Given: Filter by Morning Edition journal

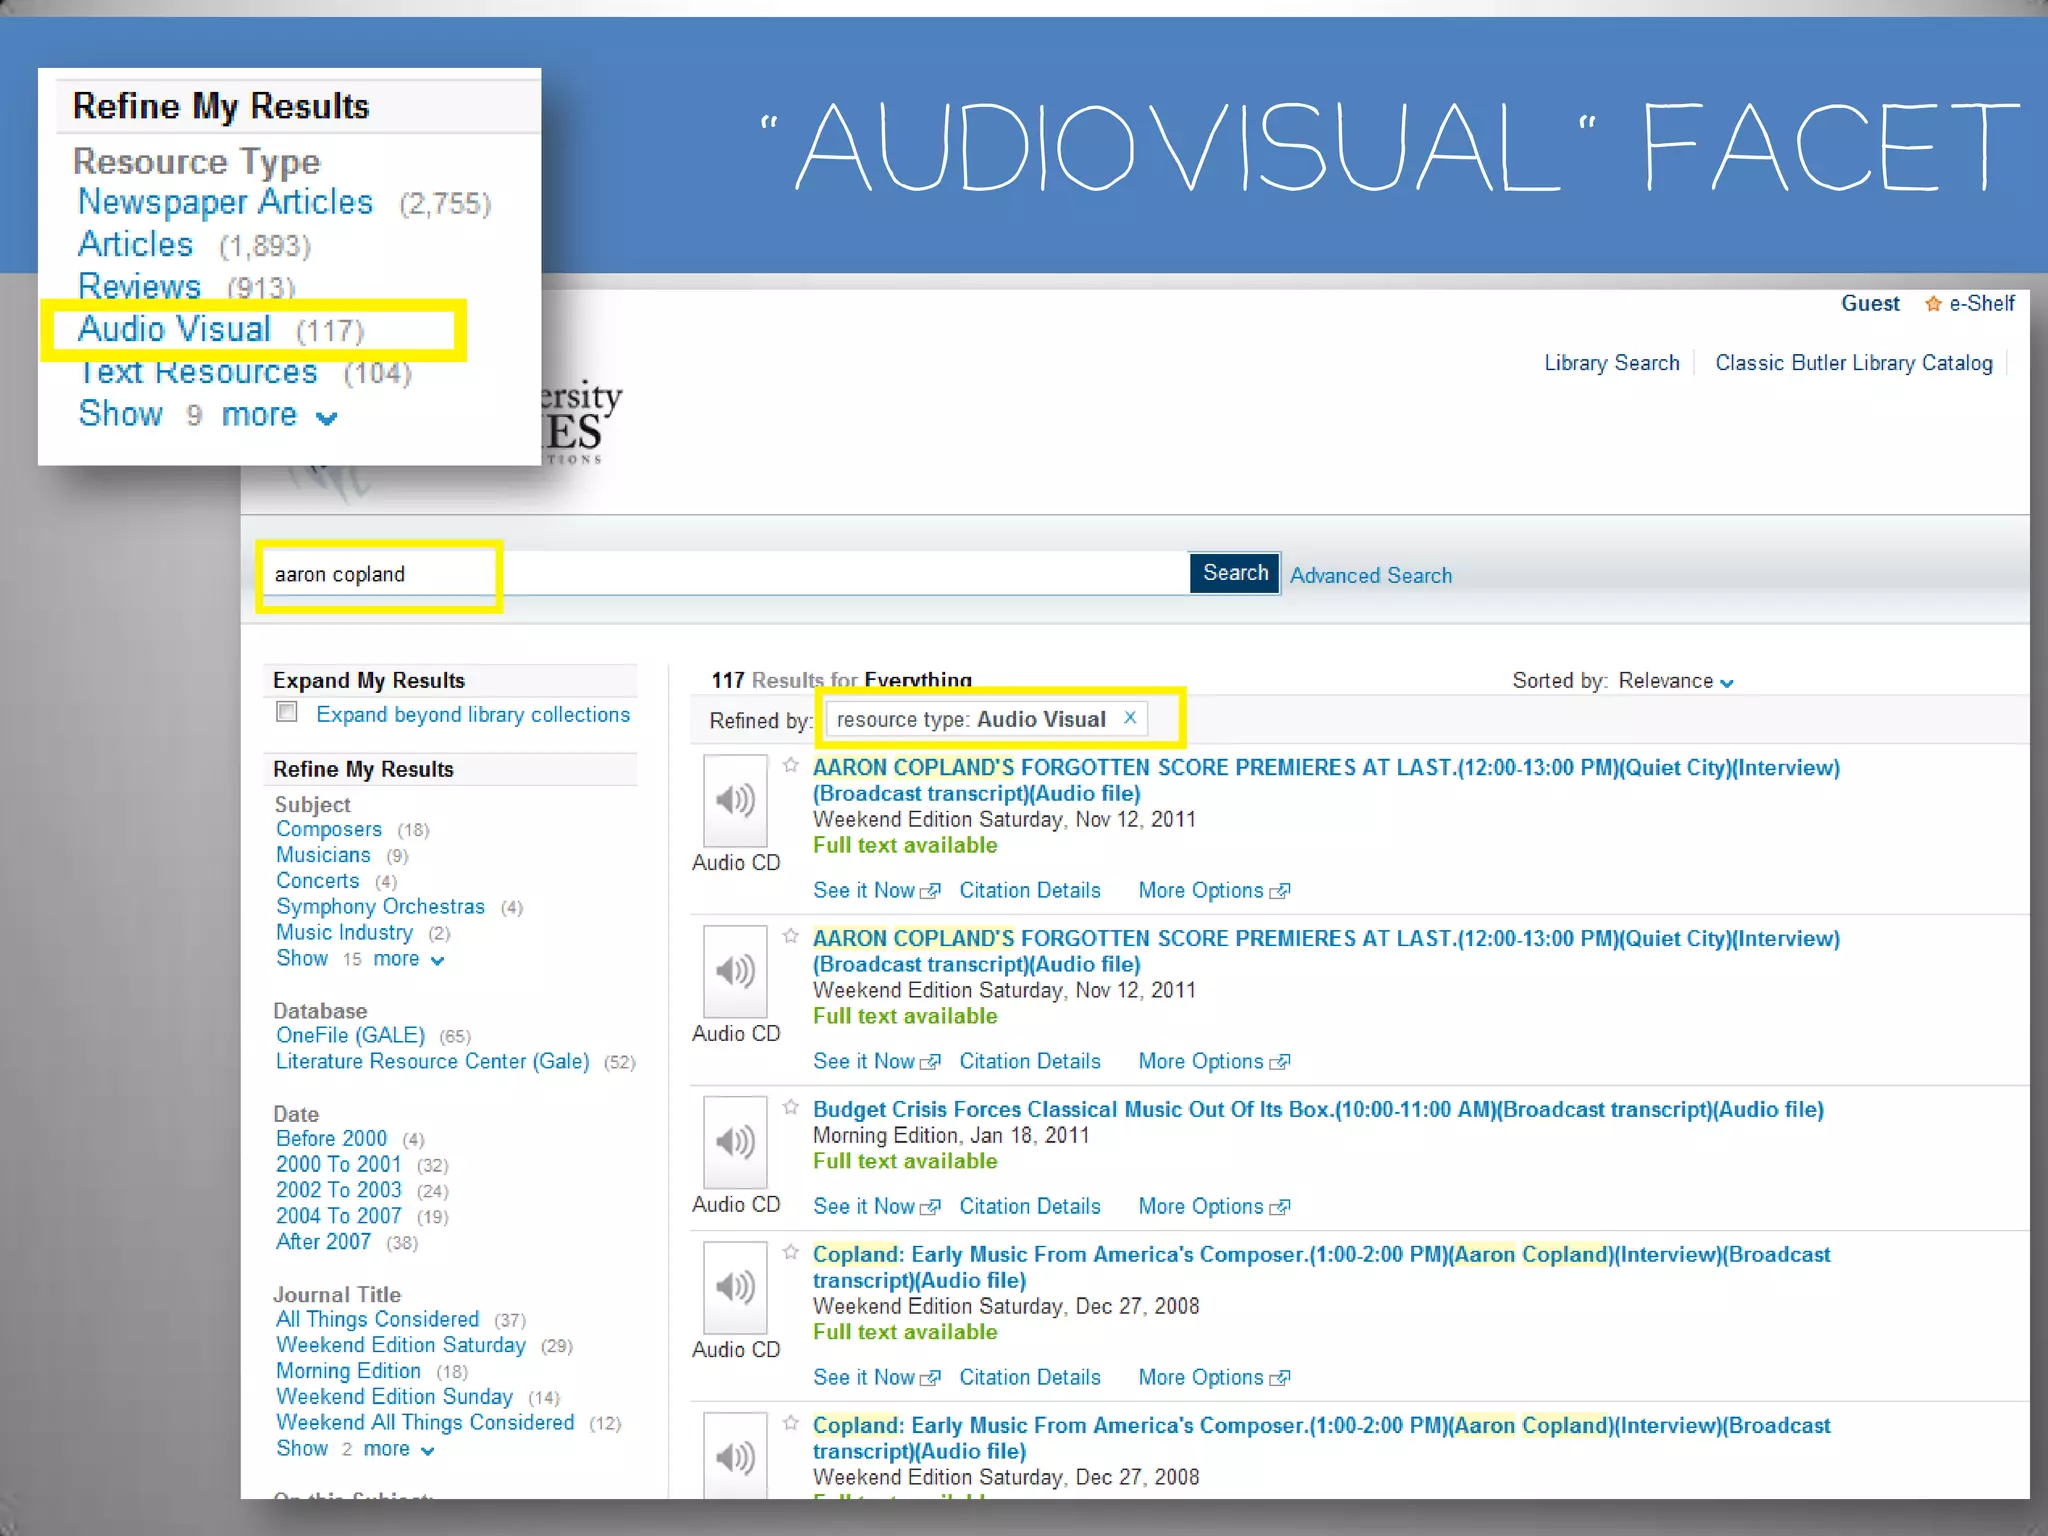Looking at the screenshot, I should click(348, 1371).
